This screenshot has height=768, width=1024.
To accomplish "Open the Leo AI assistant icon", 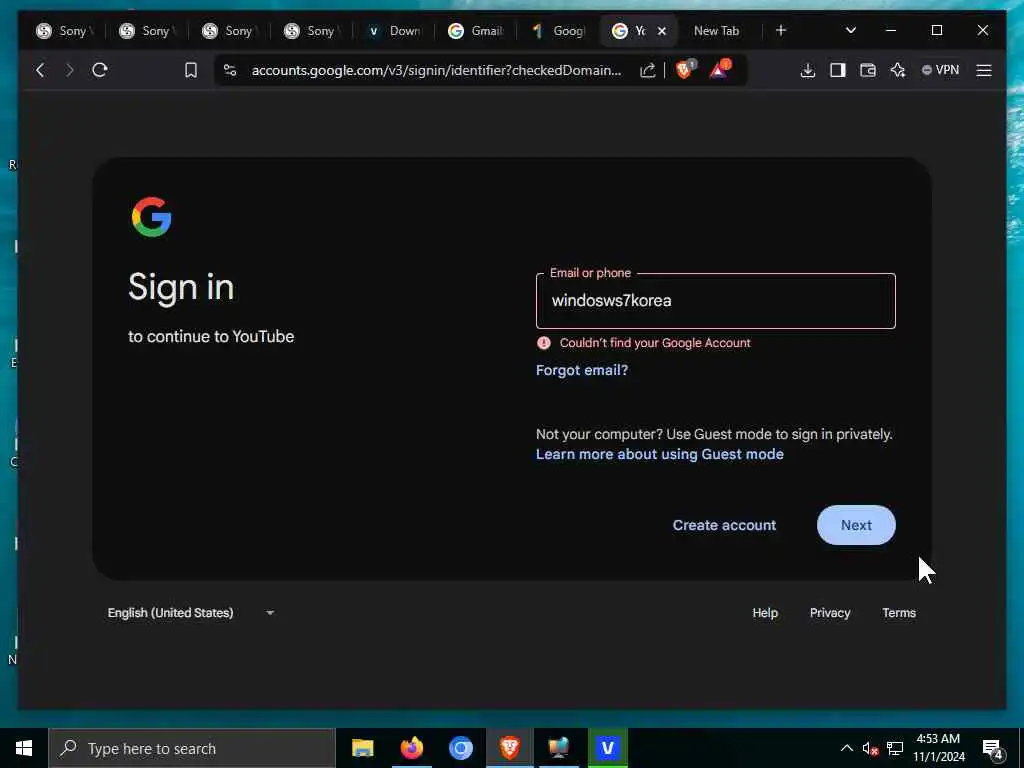I will click(898, 70).
